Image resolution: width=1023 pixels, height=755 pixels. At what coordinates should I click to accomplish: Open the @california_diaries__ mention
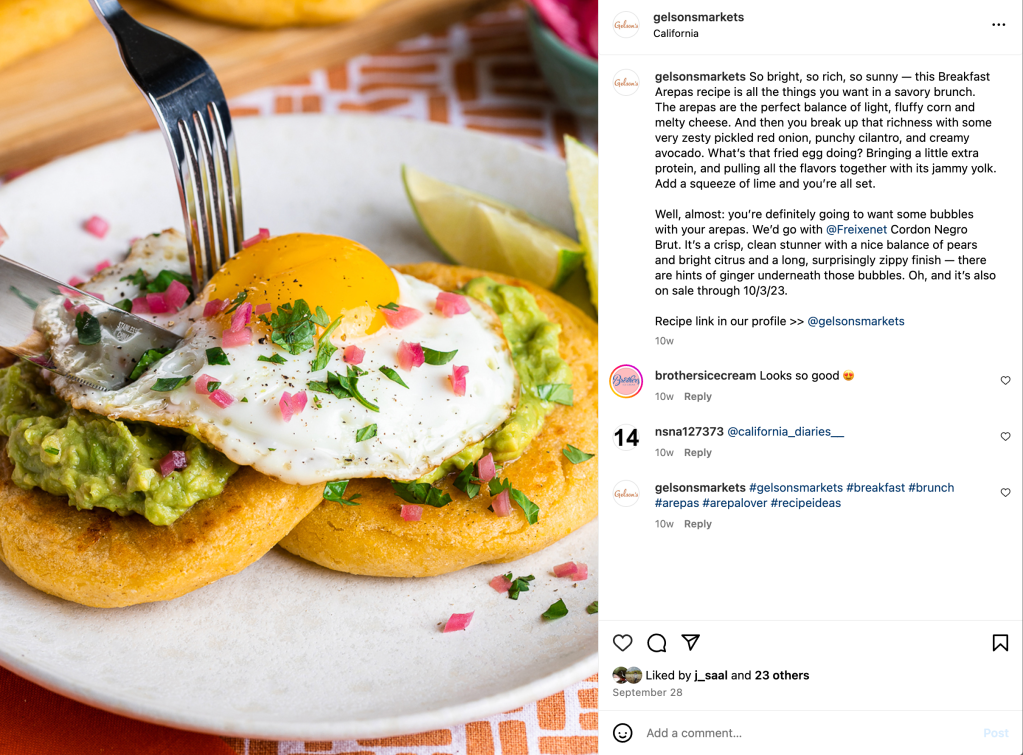point(785,432)
